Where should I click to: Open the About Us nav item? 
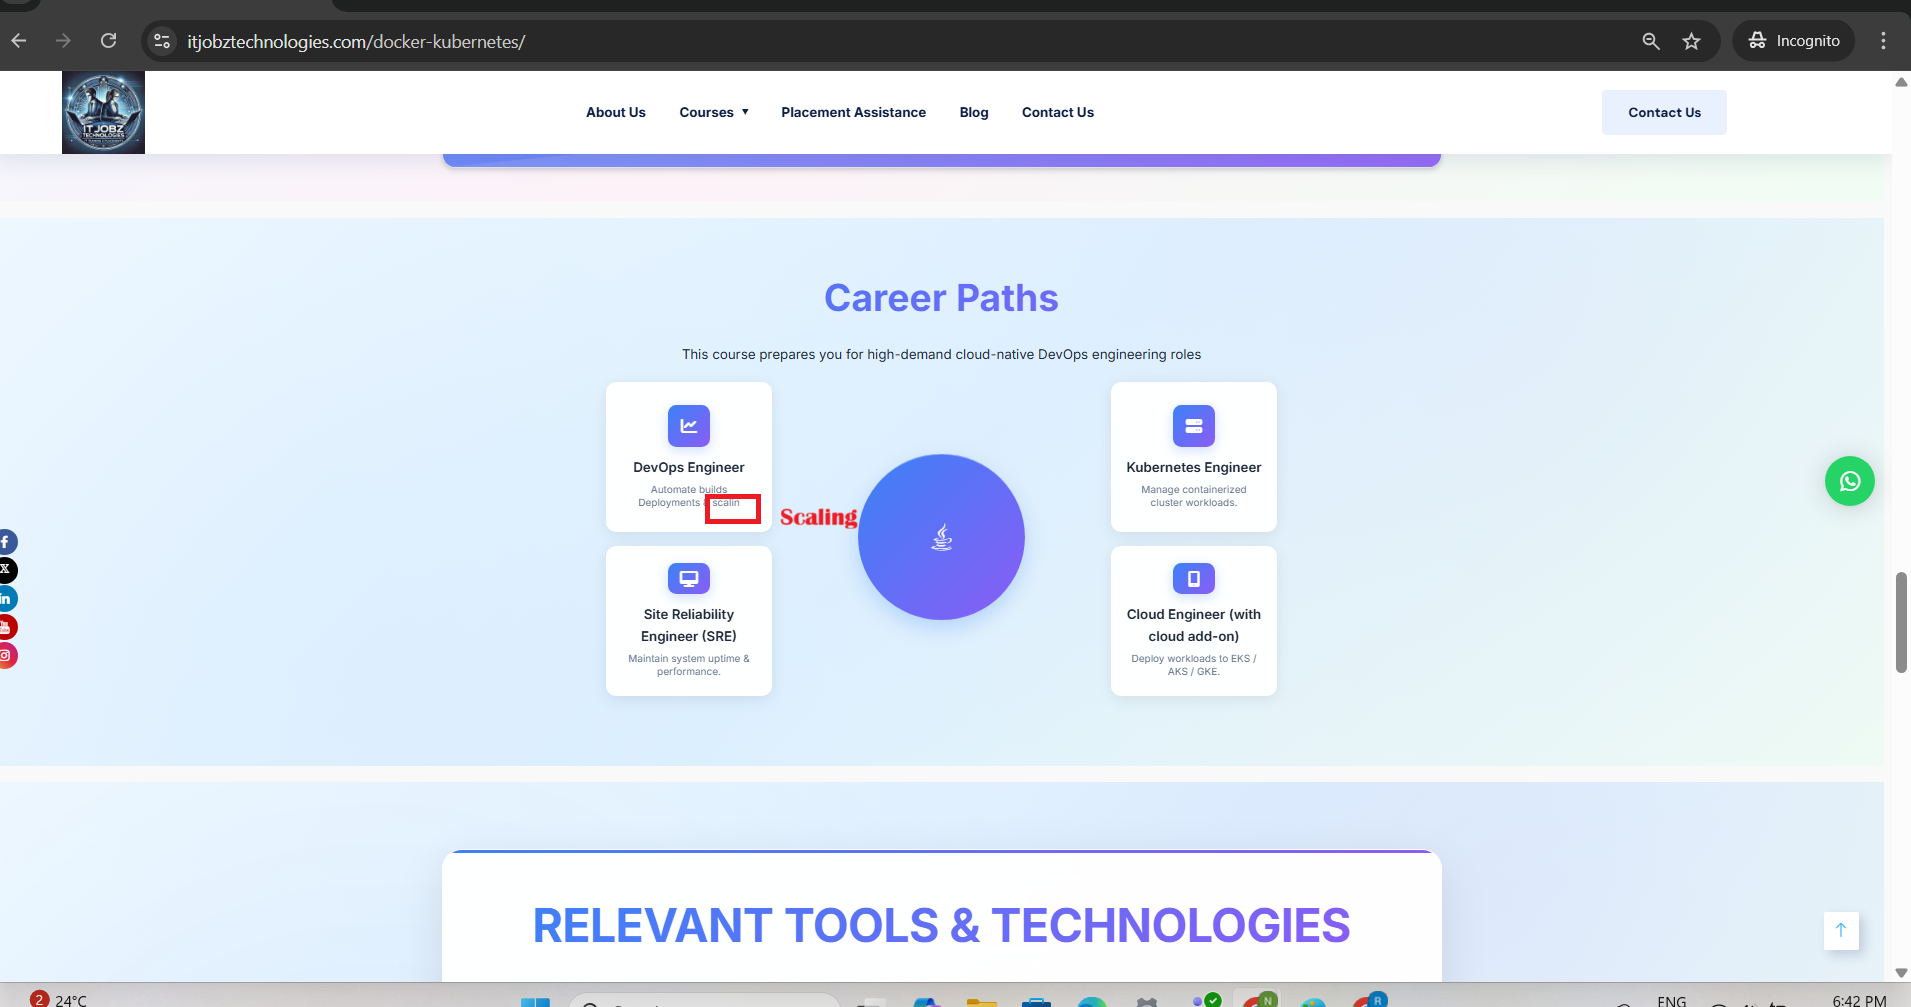615,113
